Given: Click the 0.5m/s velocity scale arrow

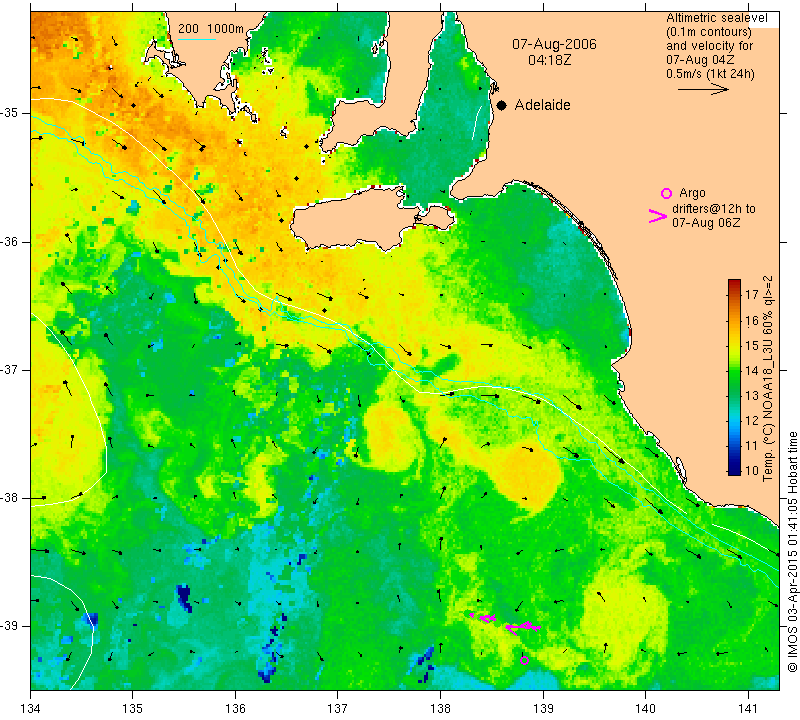Looking at the screenshot, I should [x=703, y=89].
